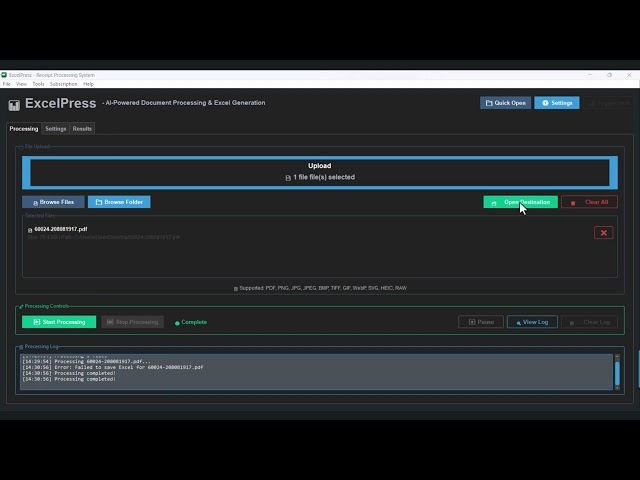The height and width of the screenshot is (480, 640).
Task: Click the file icon beside '1 file file(s) selected'
Action: coord(288,178)
